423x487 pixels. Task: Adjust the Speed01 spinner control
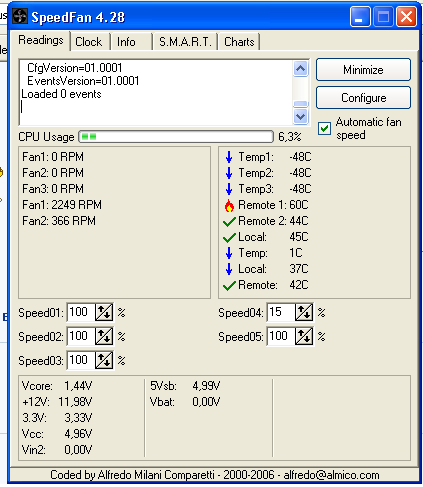(104, 312)
